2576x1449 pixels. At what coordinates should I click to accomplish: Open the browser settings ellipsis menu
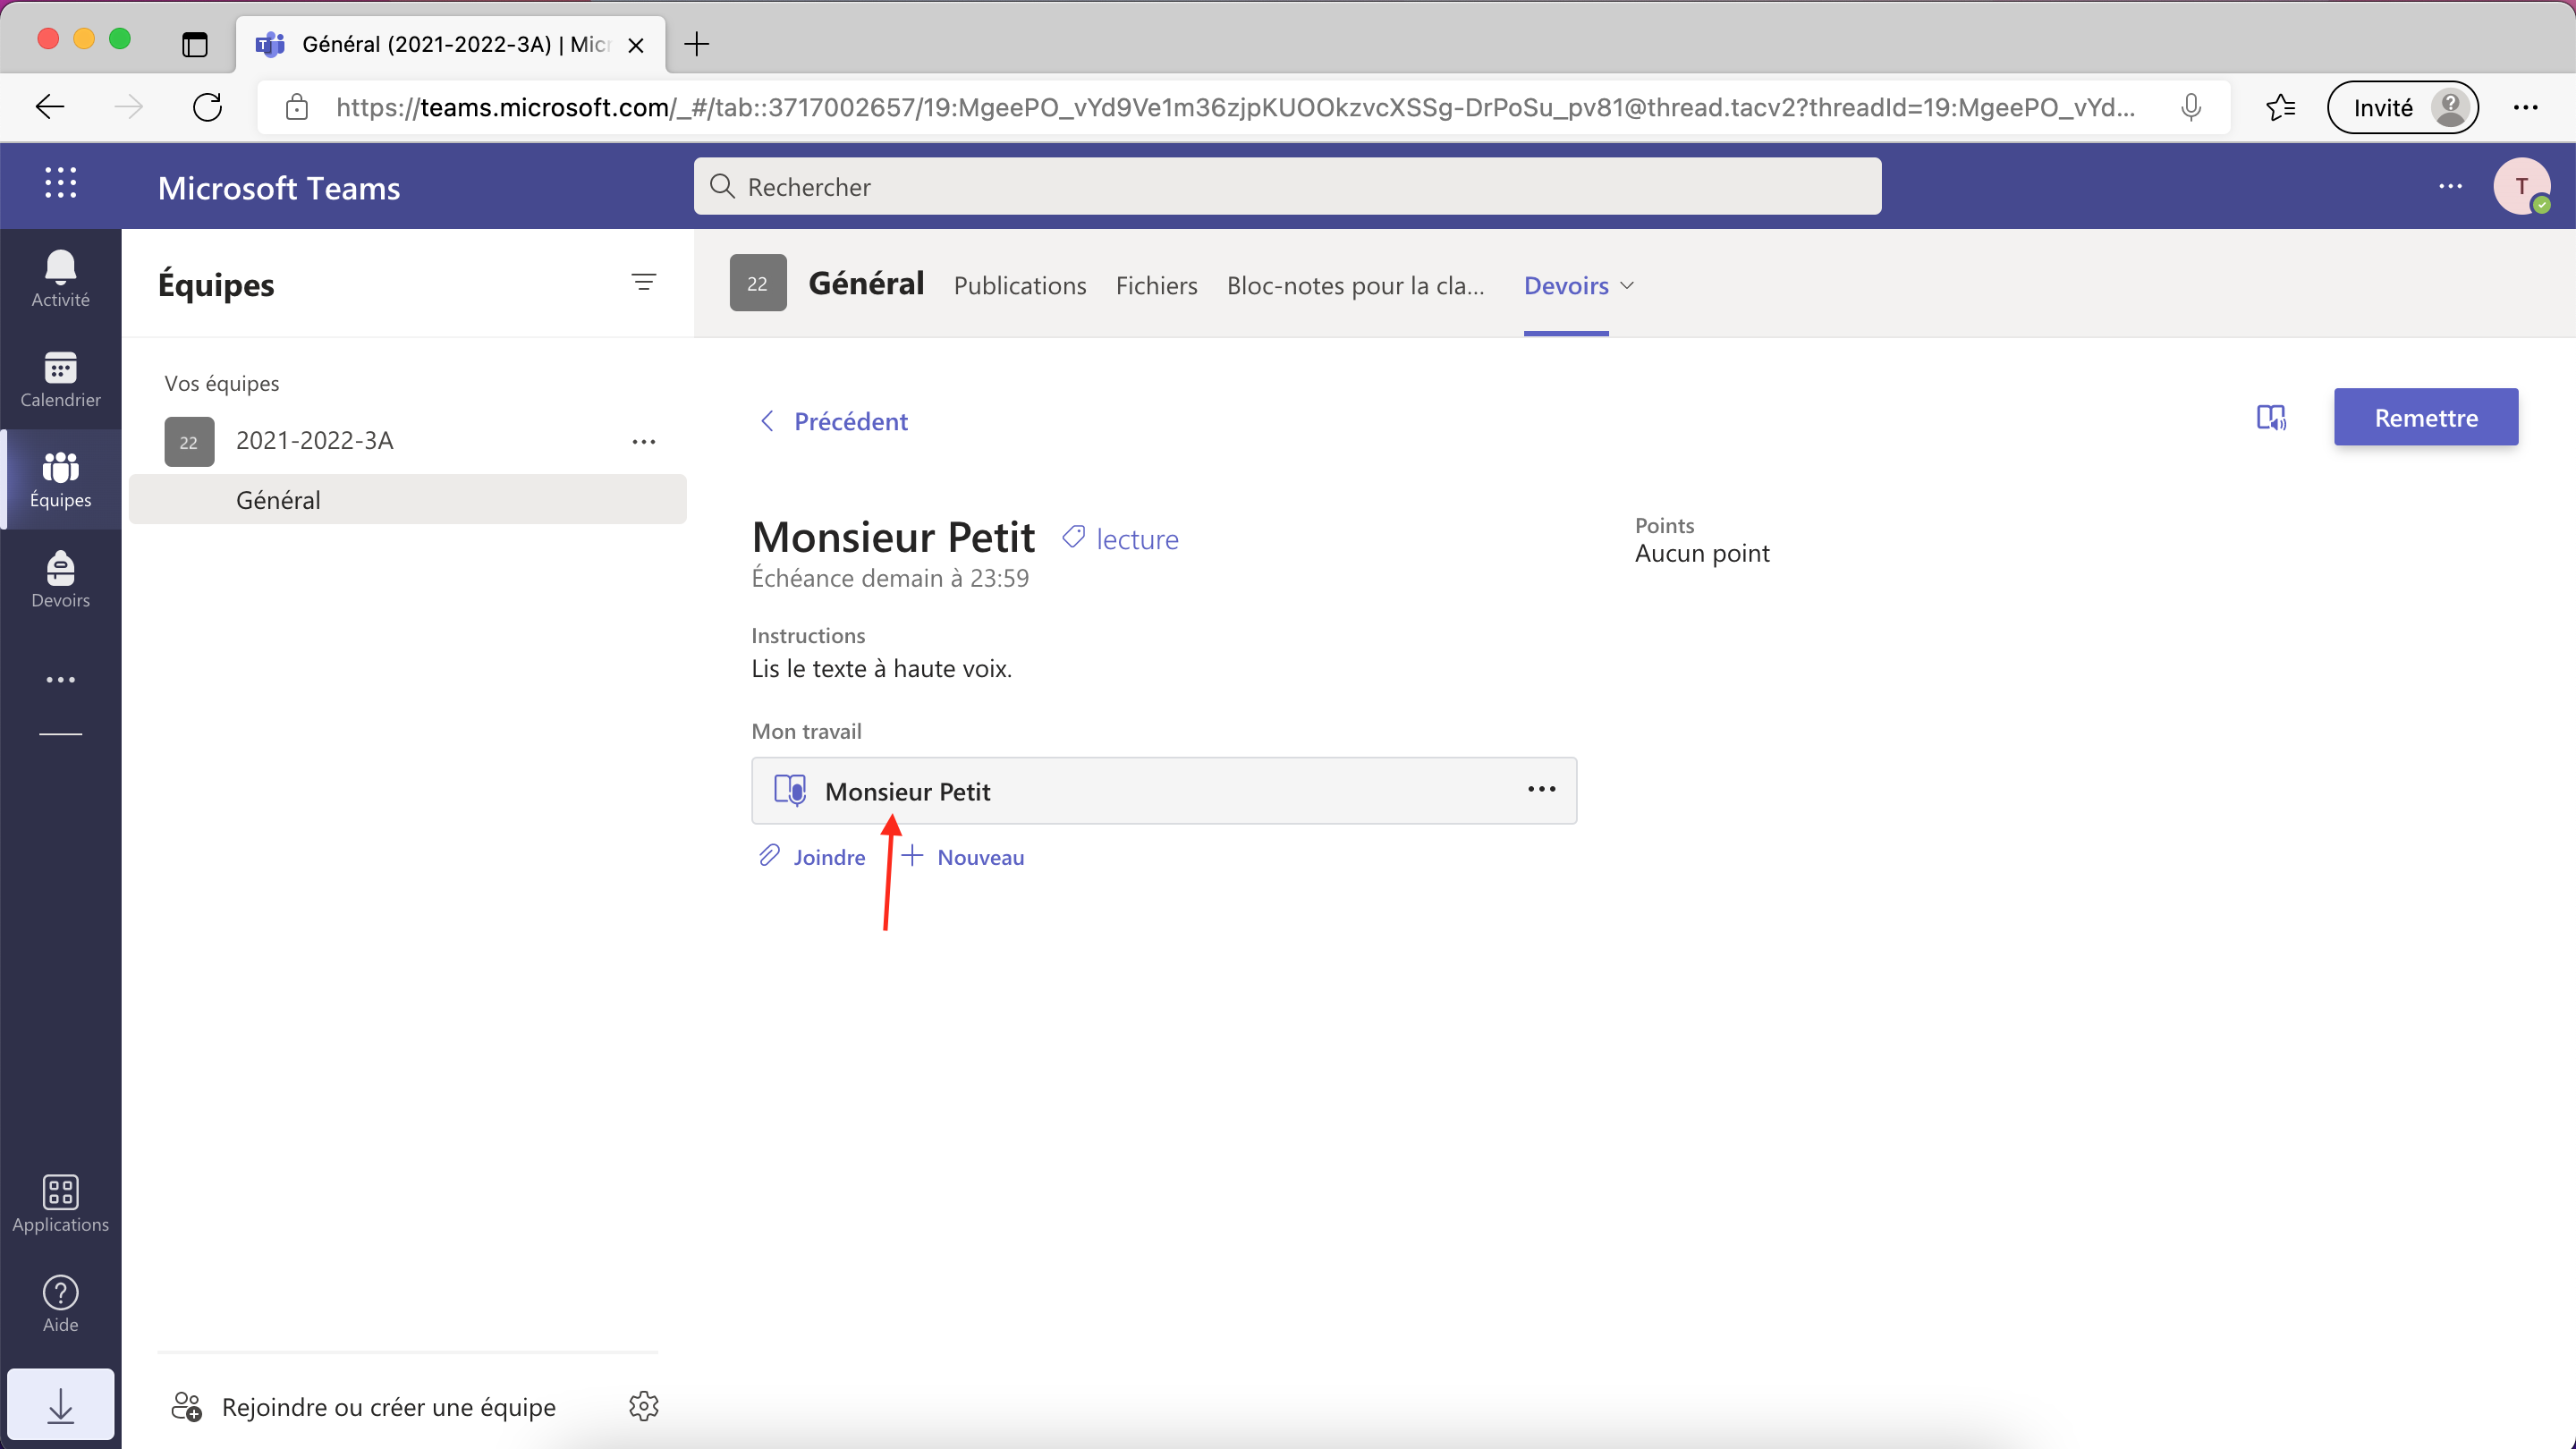(2525, 107)
